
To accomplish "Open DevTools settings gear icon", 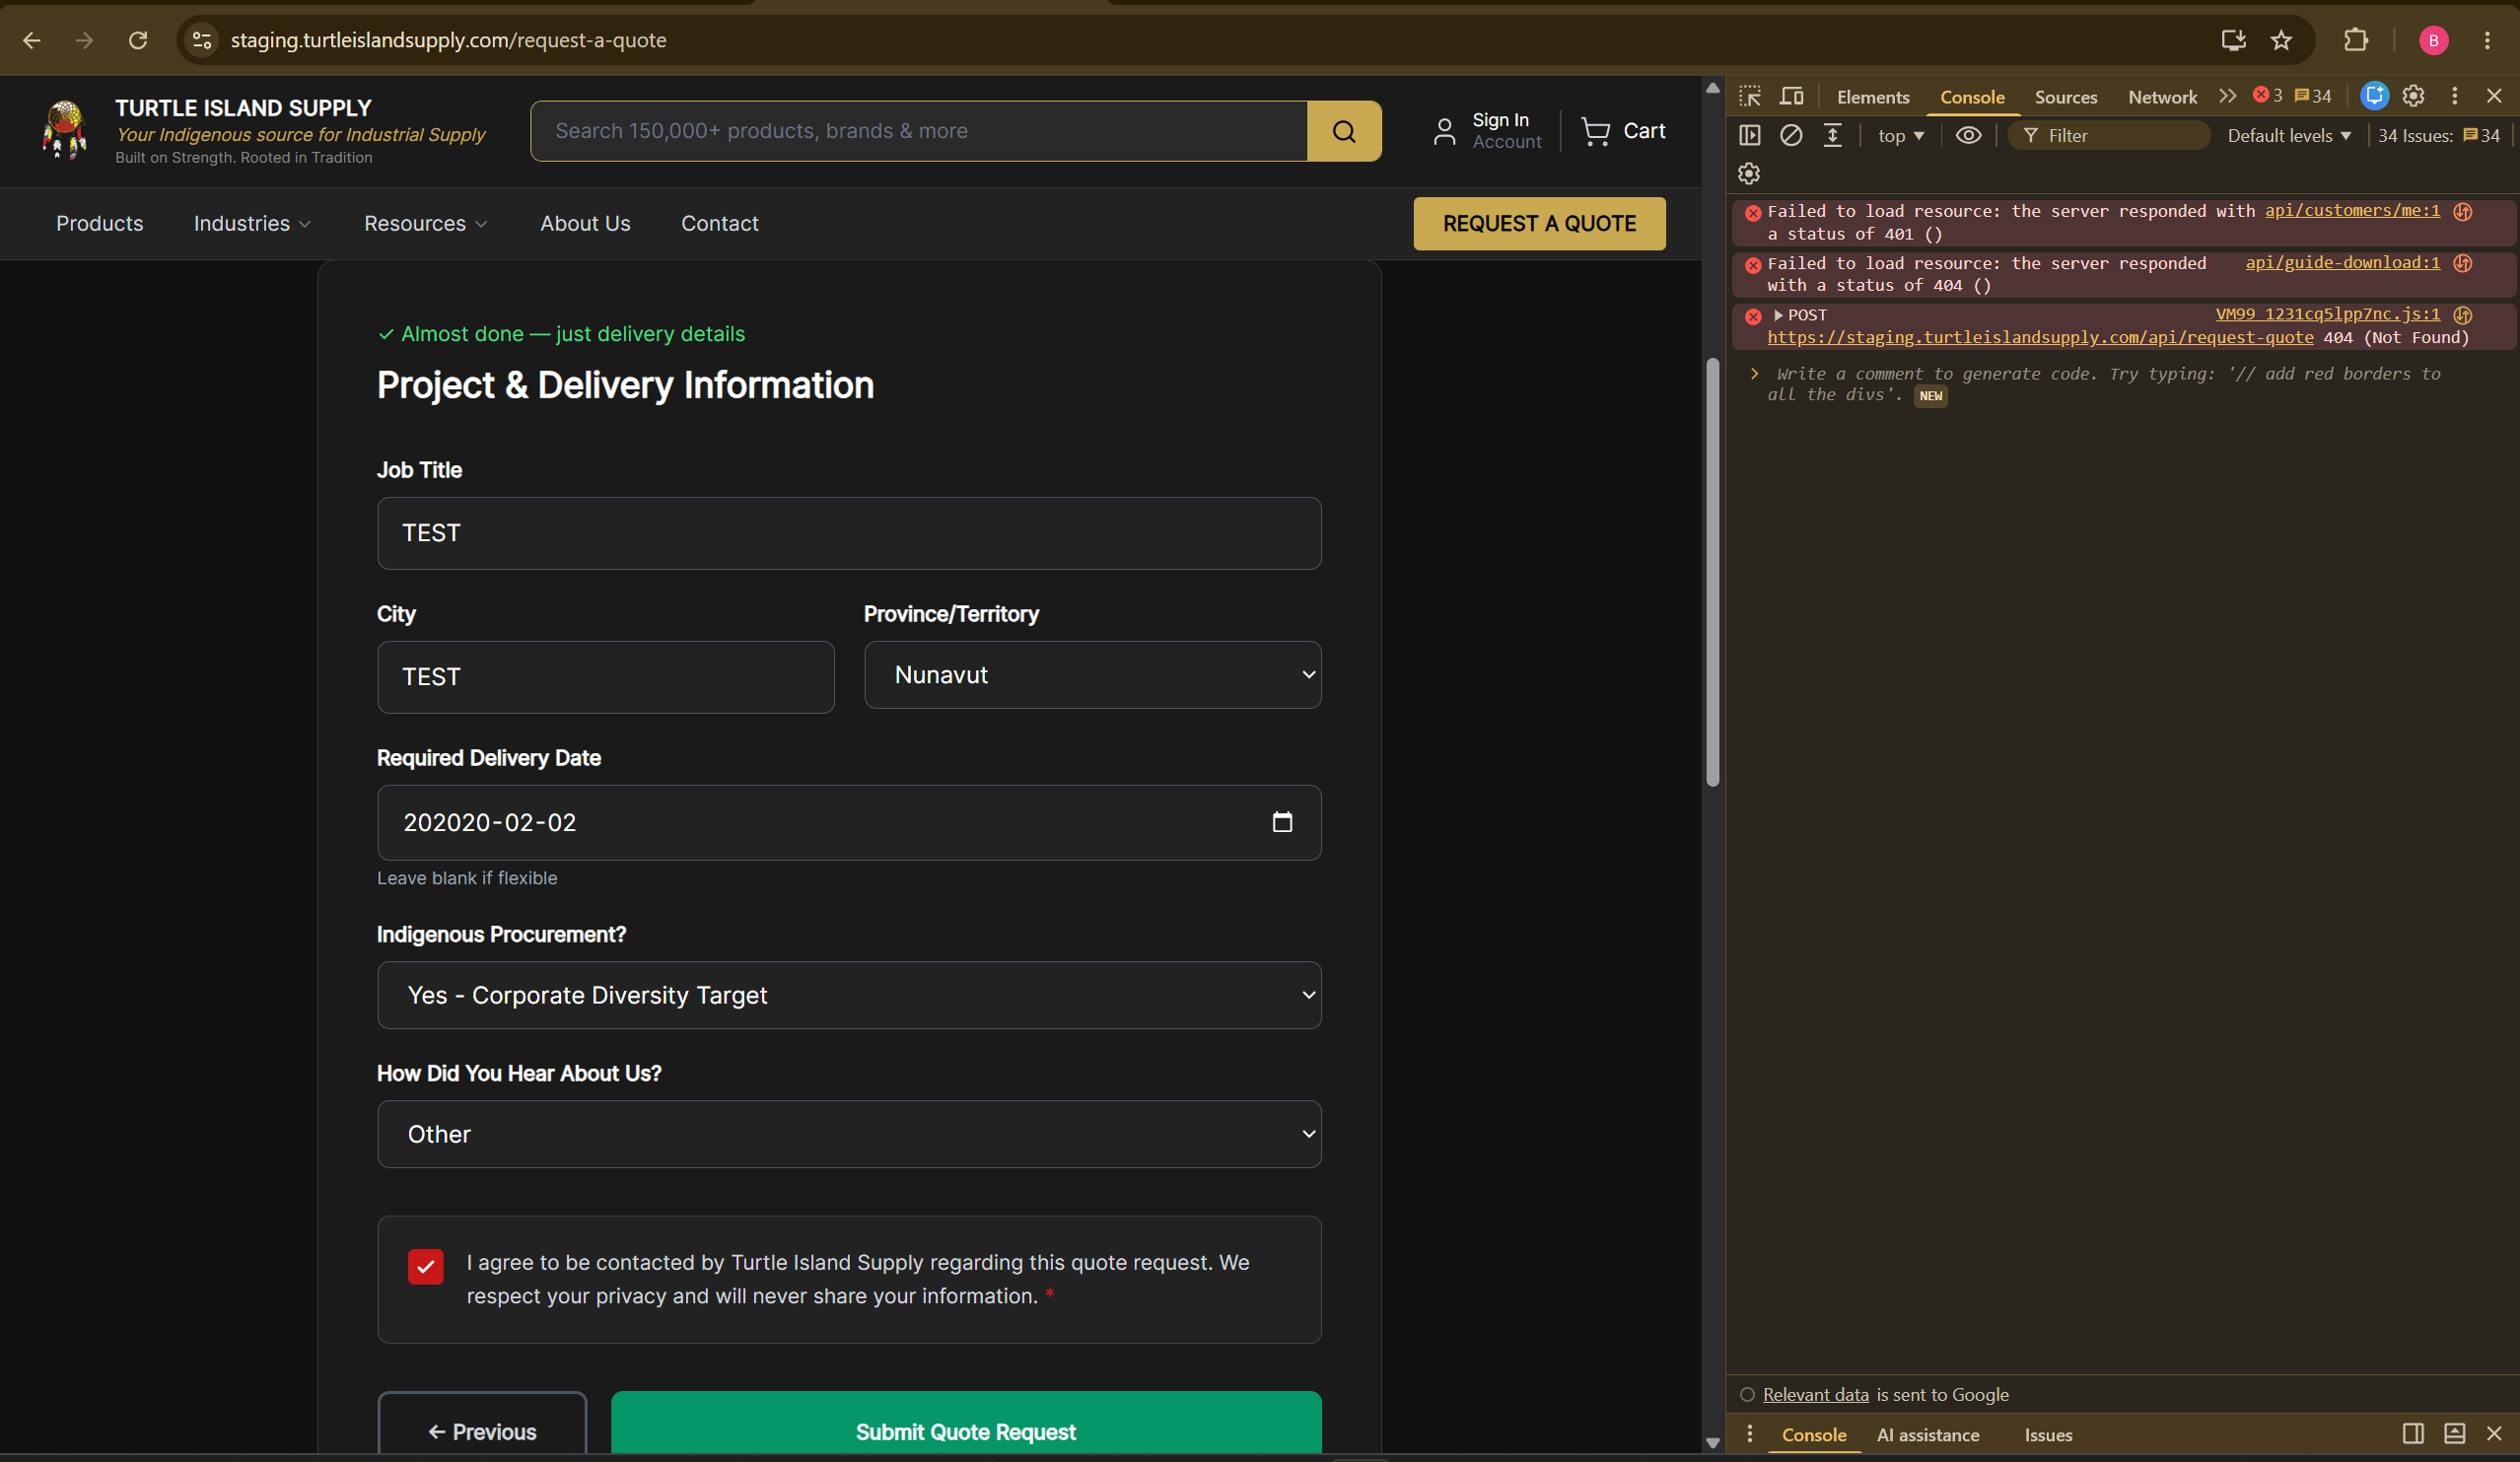I will point(2414,96).
